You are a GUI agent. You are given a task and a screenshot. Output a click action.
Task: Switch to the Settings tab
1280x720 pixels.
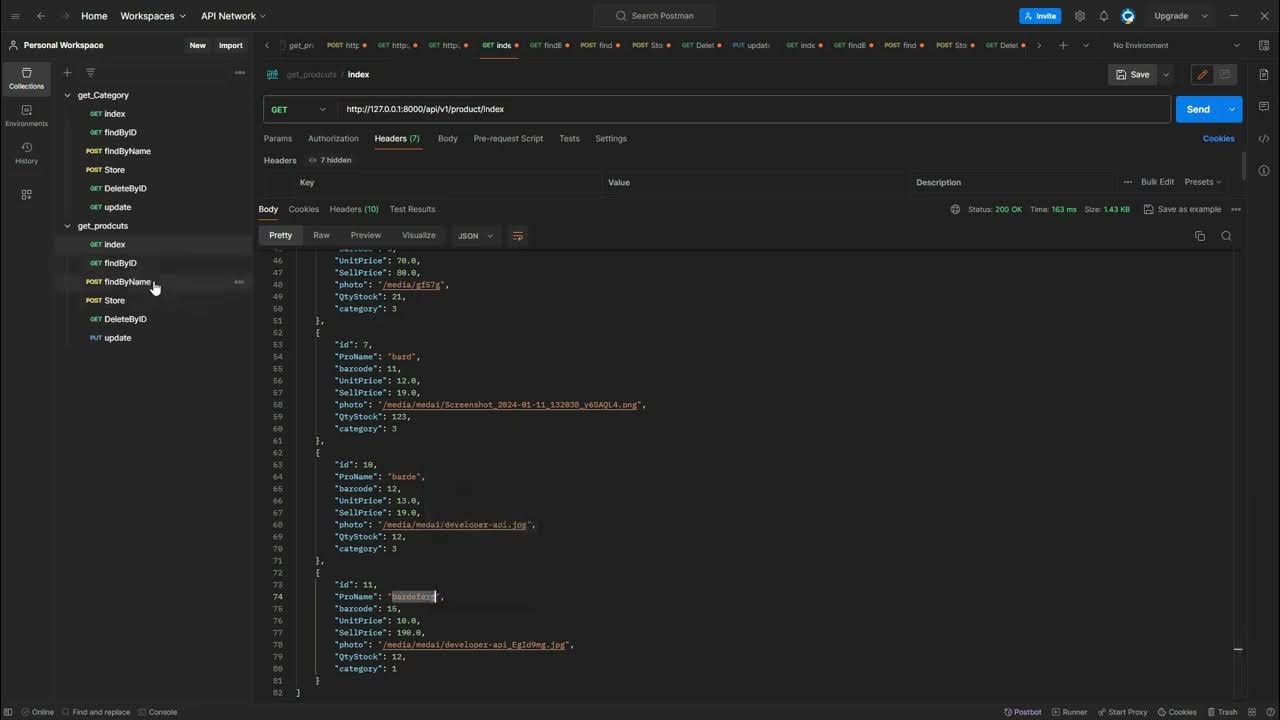point(611,138)
